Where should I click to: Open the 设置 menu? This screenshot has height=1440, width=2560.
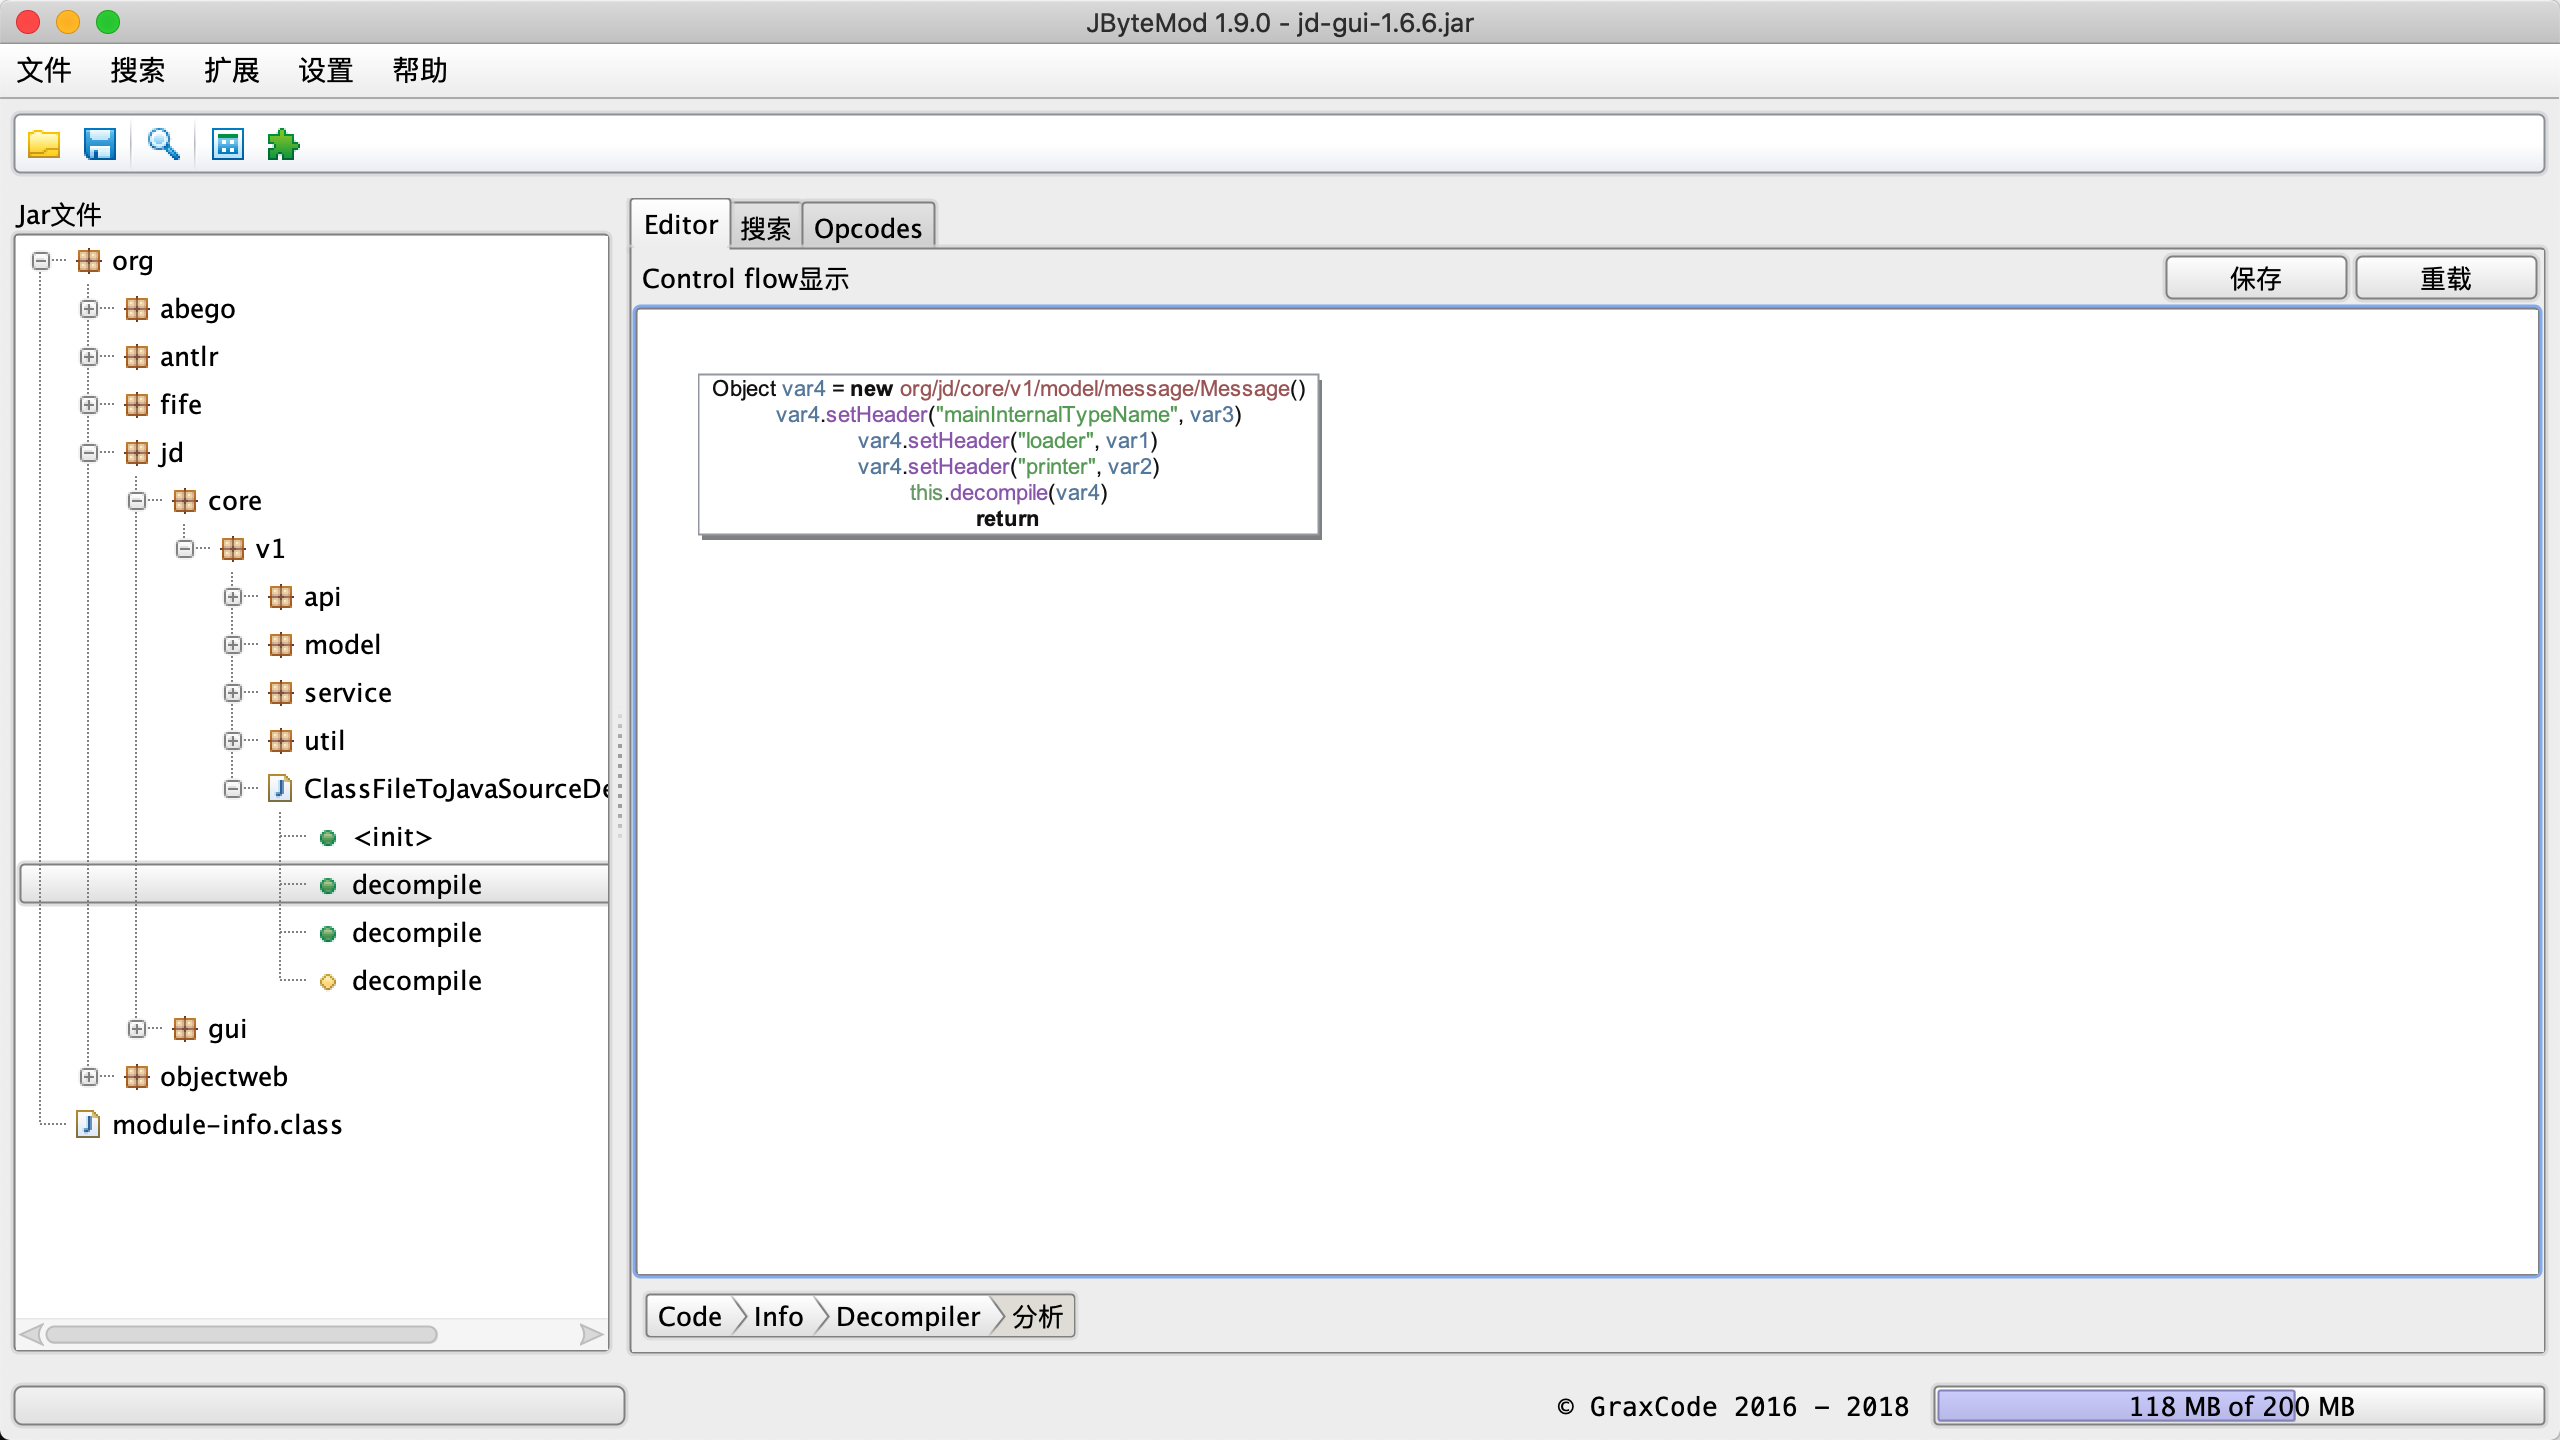point(324,70)
